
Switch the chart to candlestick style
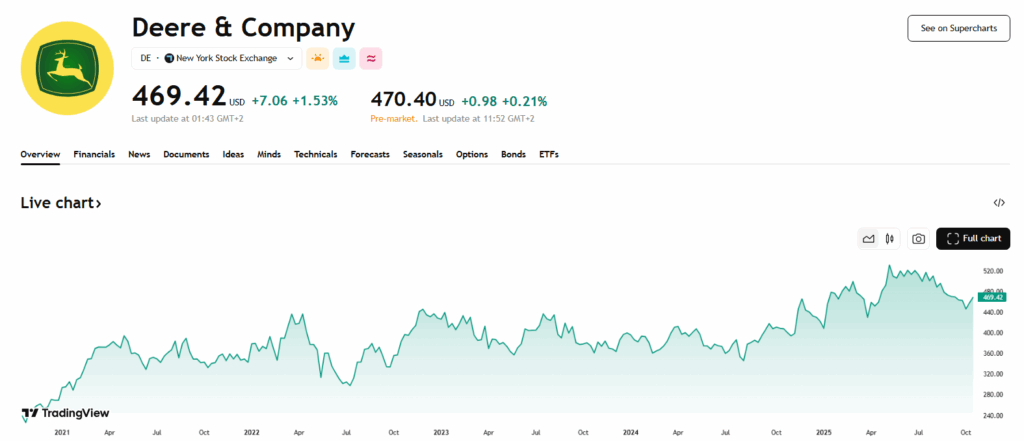tap(889, 239)
